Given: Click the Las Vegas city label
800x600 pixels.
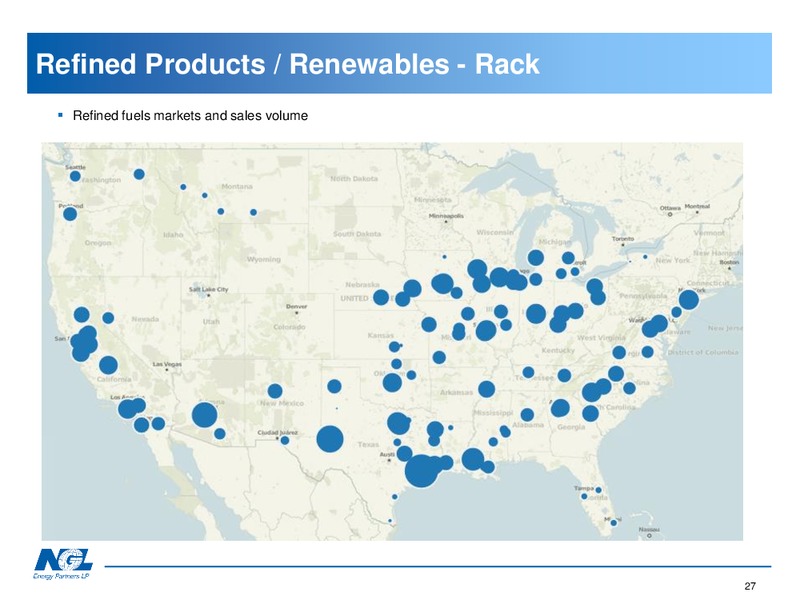Looking at the screenshot, I should tap(167, 364).
